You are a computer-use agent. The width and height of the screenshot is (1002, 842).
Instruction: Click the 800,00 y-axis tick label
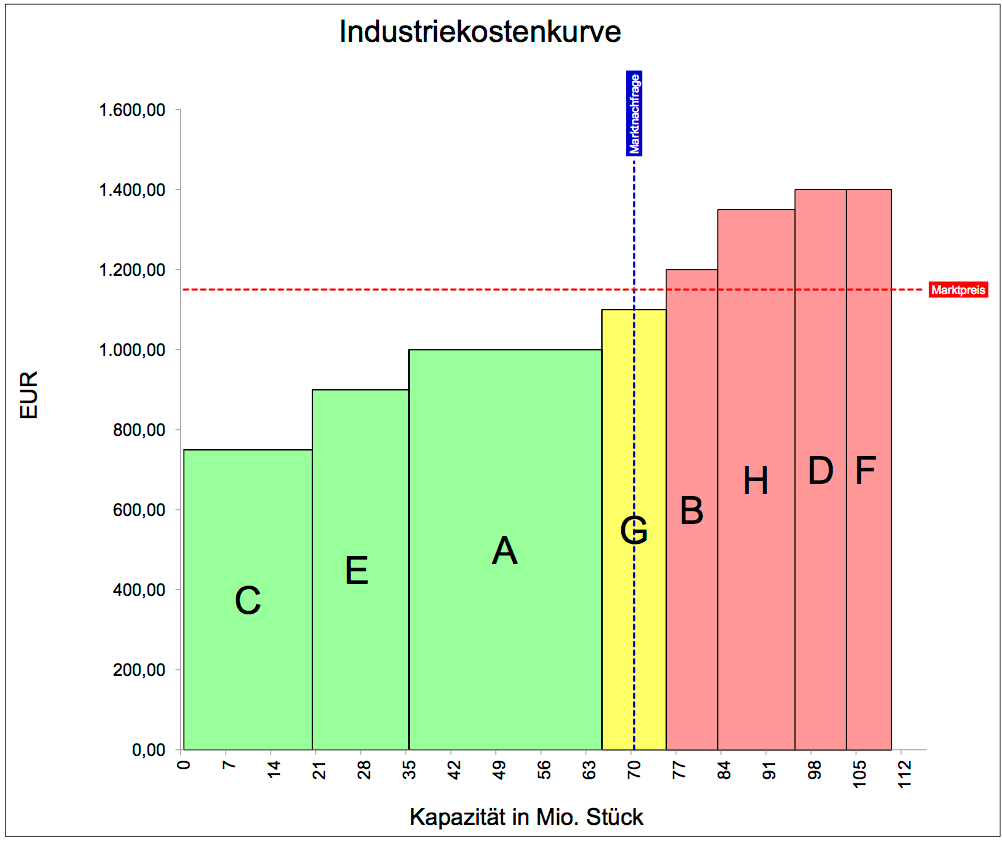point(138,430)
